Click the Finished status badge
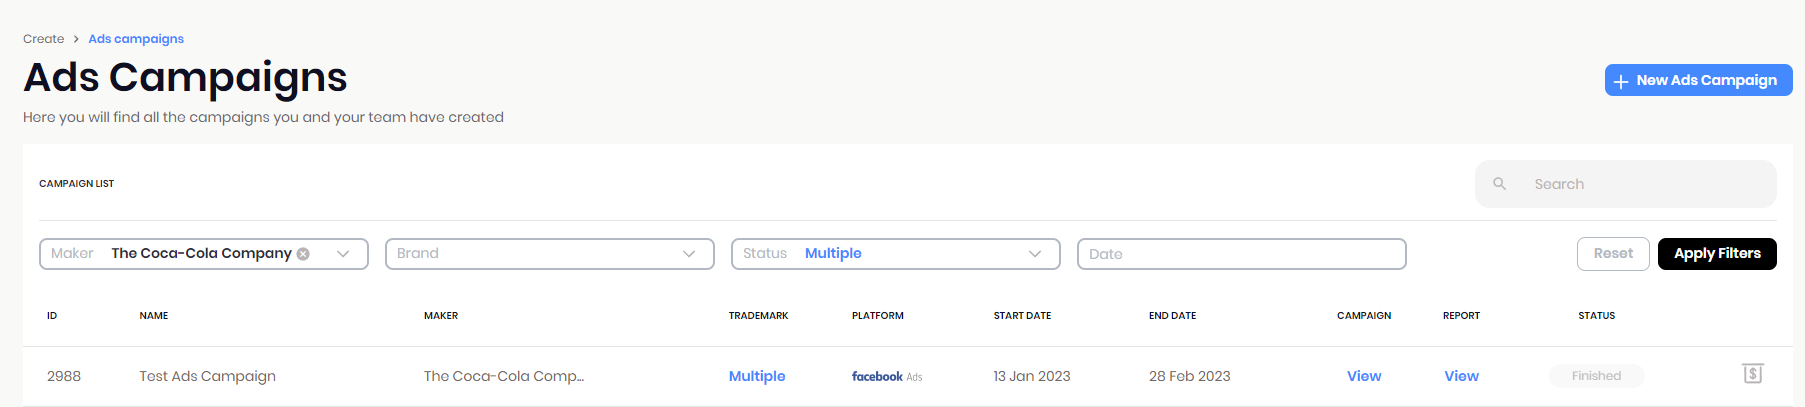The height and width of the screenshot is (407, 1805). [x=1595, y=376]
